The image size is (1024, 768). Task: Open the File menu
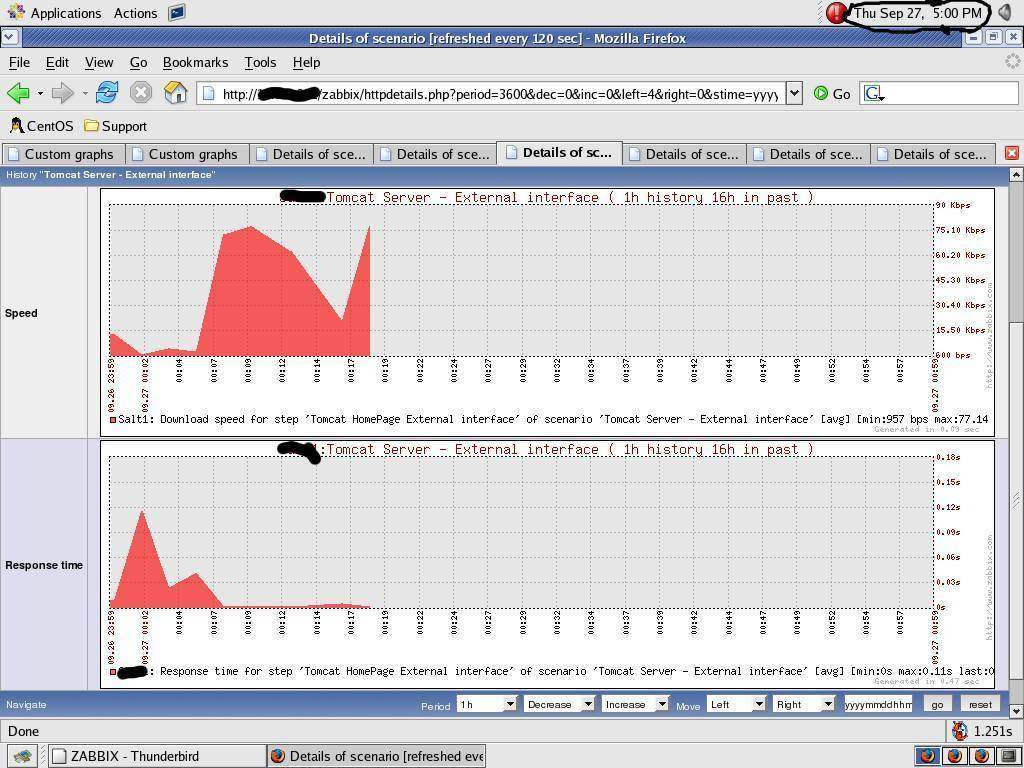[19, 63]
